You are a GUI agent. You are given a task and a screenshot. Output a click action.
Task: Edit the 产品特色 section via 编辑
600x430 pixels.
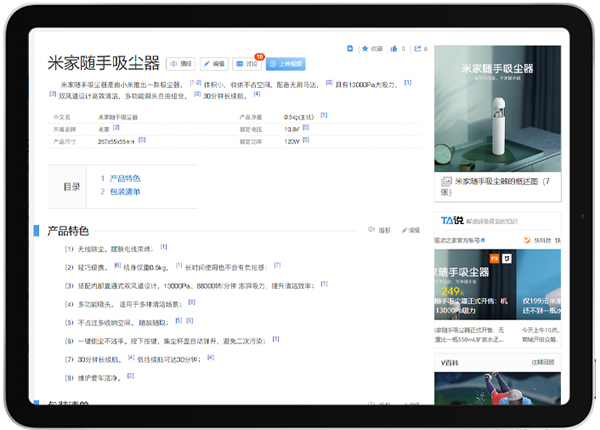pyautogui.click(x=409, y=231)
